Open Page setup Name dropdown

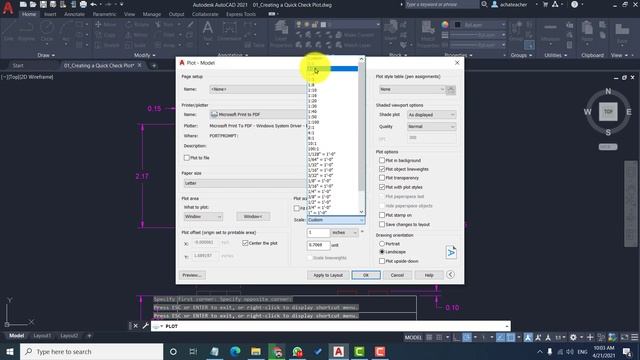[x=258, y=89]
